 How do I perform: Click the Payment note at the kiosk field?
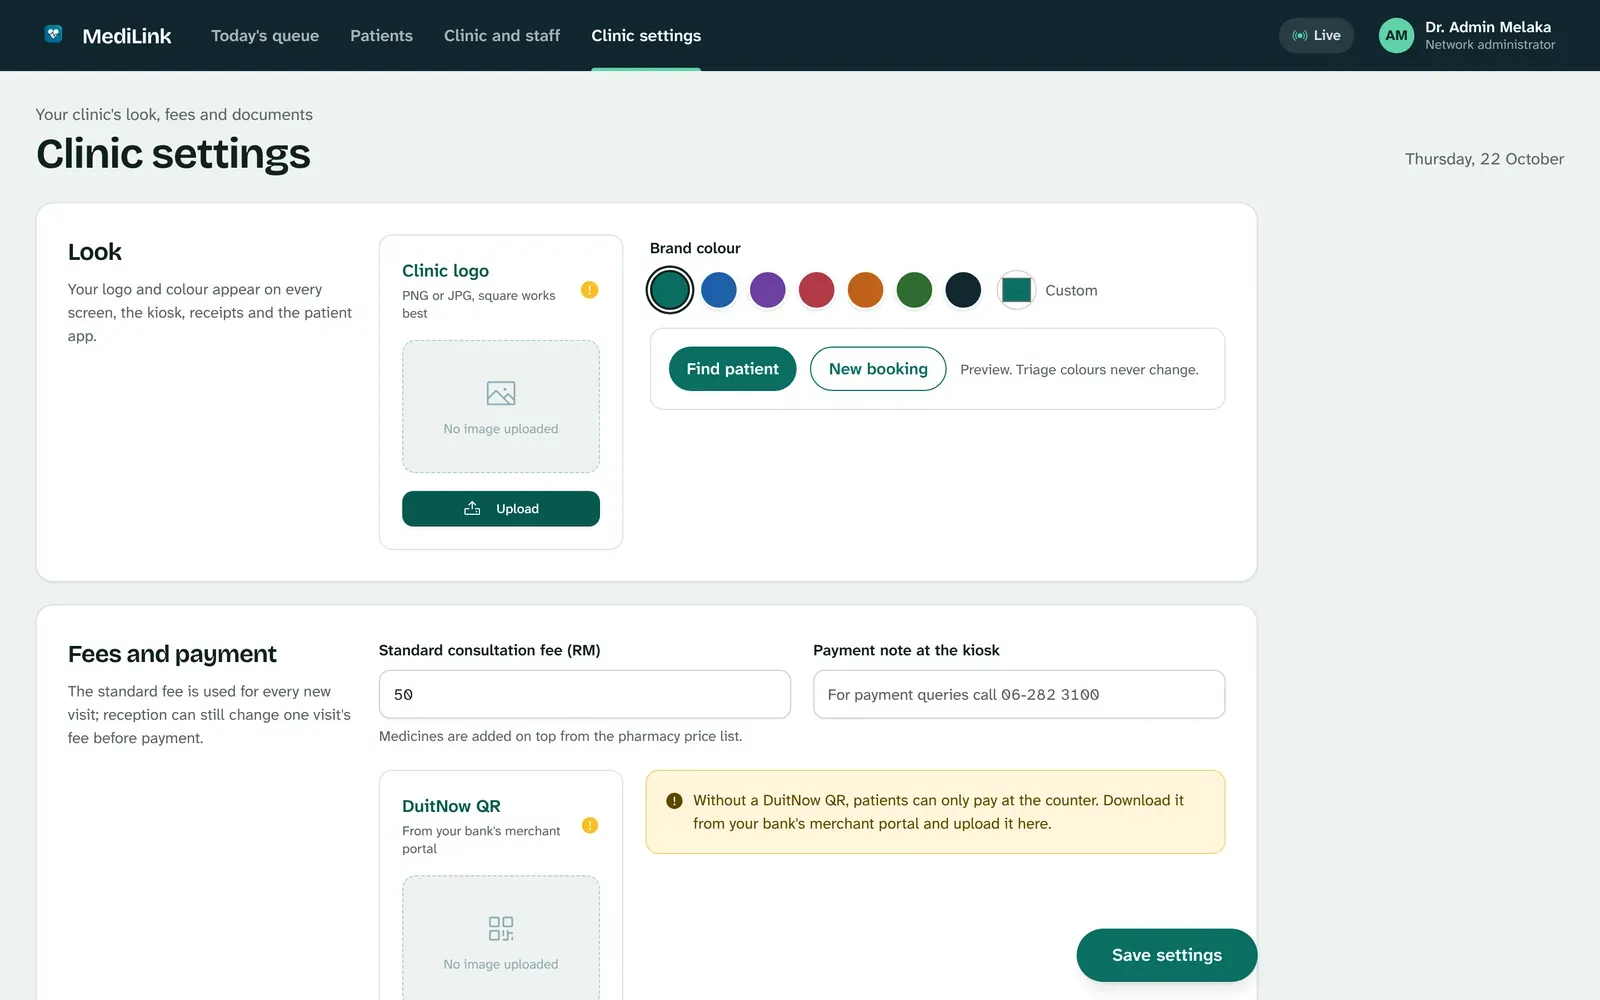(1019, 694)
